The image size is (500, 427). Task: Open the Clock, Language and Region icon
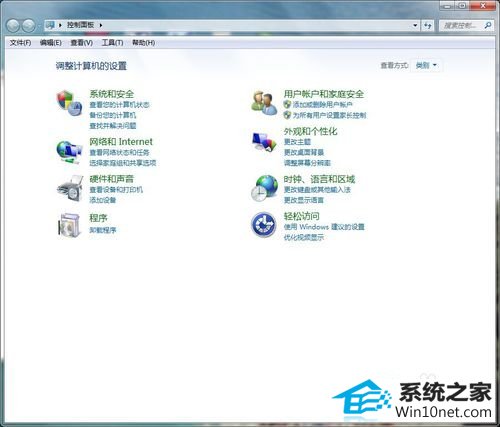[x=264, y=188]
